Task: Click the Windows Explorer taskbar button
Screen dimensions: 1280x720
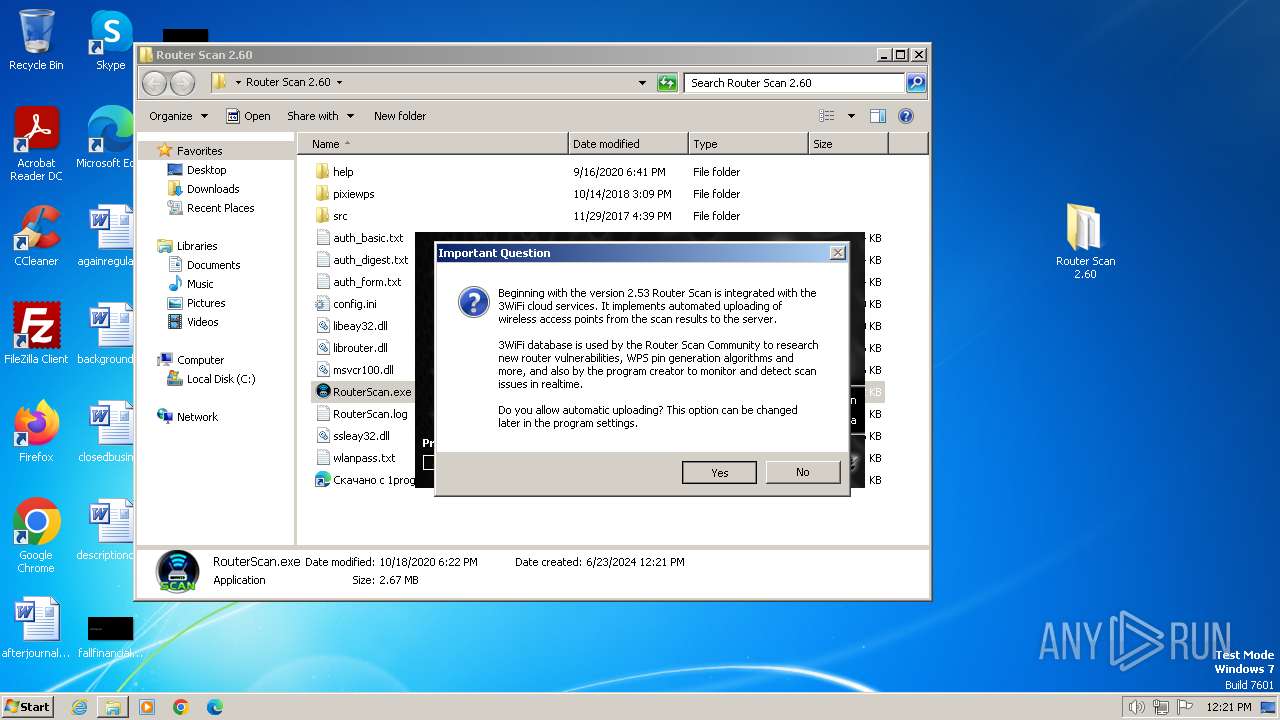Action: (x=113, y=707)
